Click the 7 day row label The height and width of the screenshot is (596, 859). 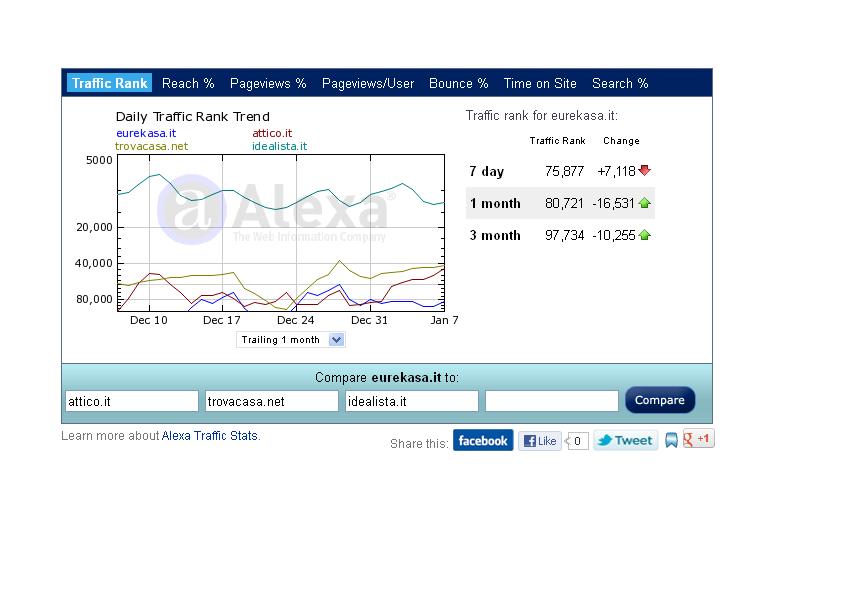[486, 171]
